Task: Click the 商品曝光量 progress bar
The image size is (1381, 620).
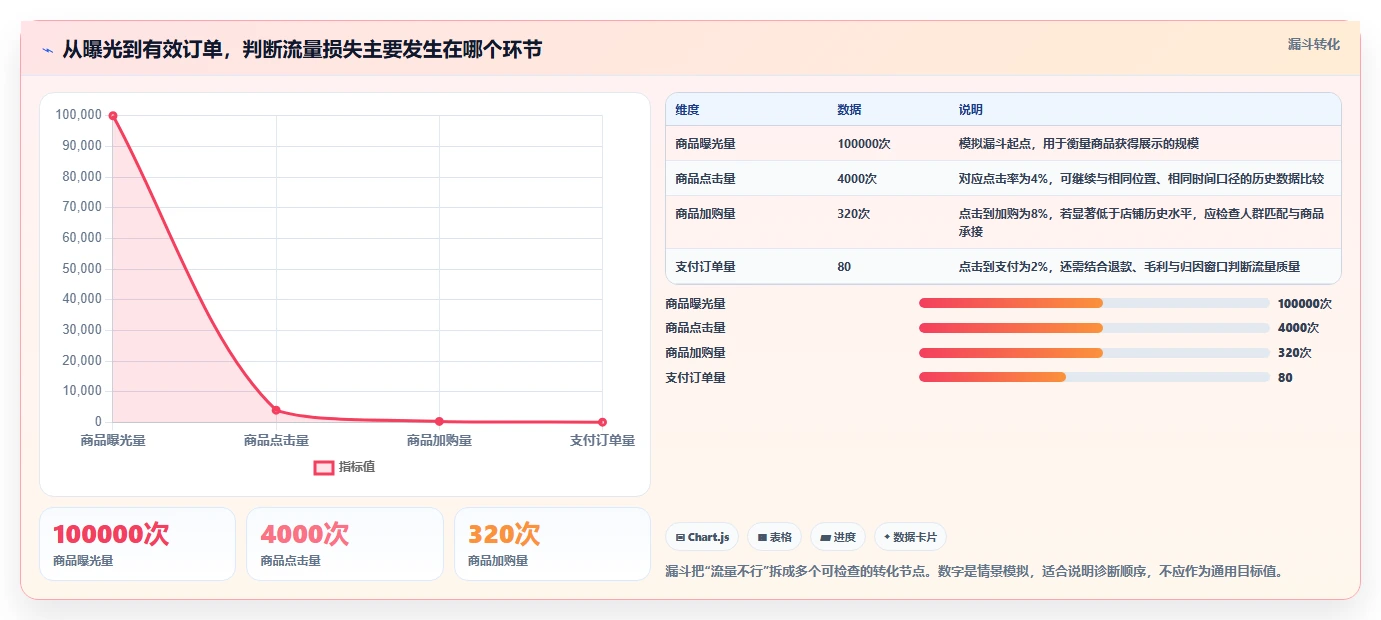Action: 1094,303
